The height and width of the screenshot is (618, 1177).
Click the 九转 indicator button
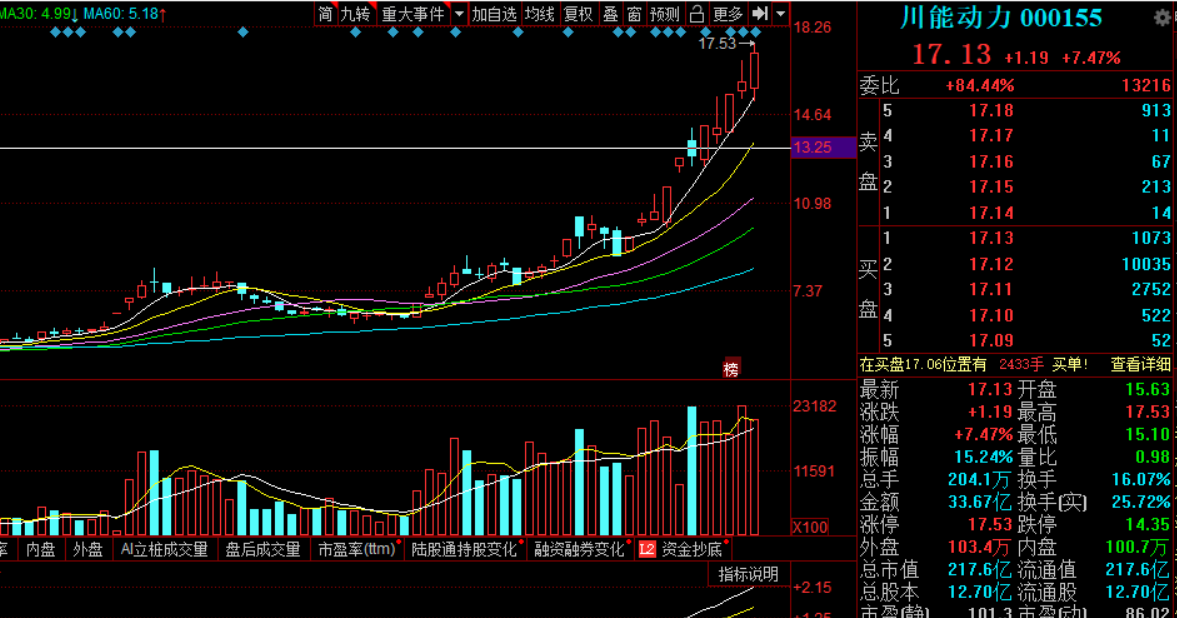click(355, 14)
